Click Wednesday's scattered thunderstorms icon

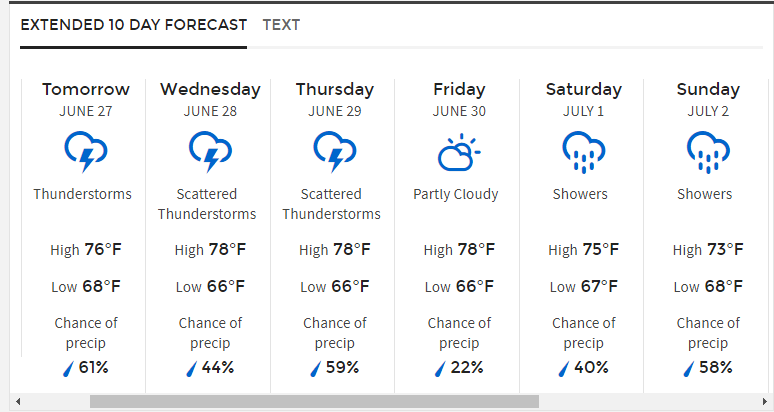click(210, 151)
